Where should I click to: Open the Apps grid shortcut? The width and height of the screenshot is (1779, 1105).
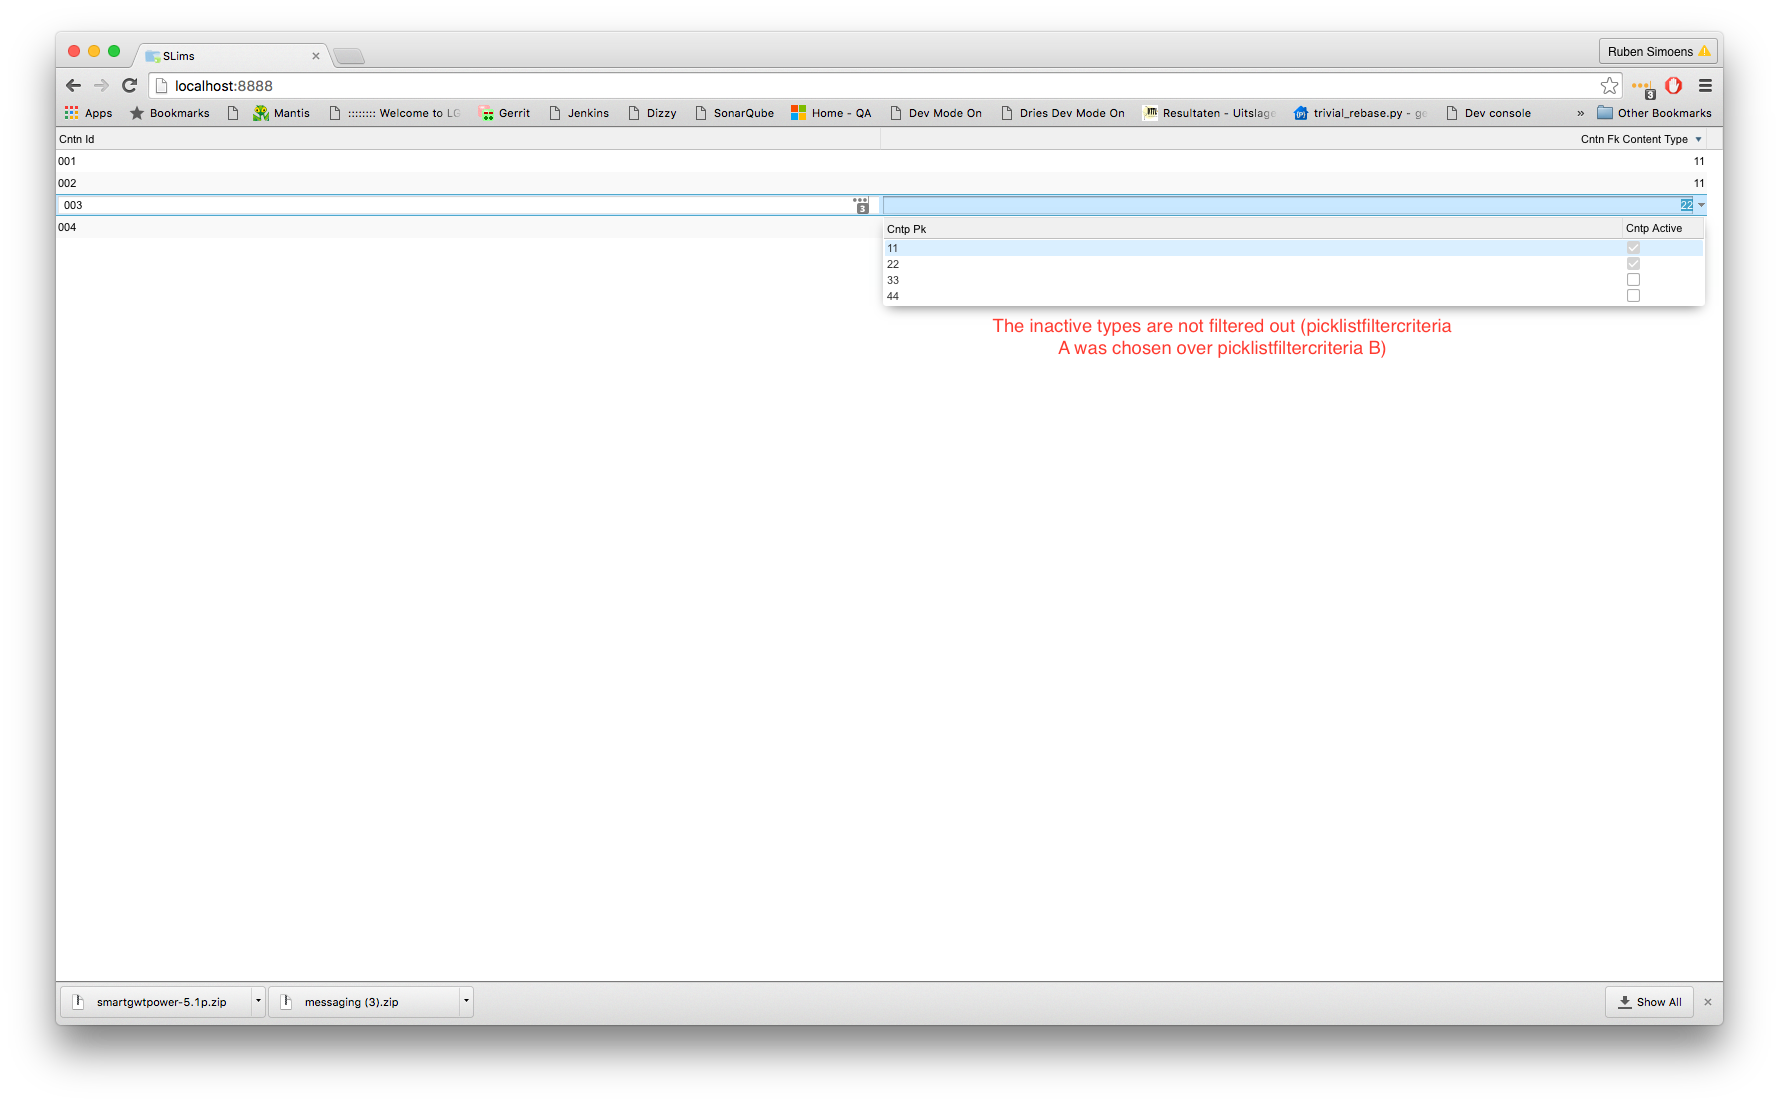point(89,113)
